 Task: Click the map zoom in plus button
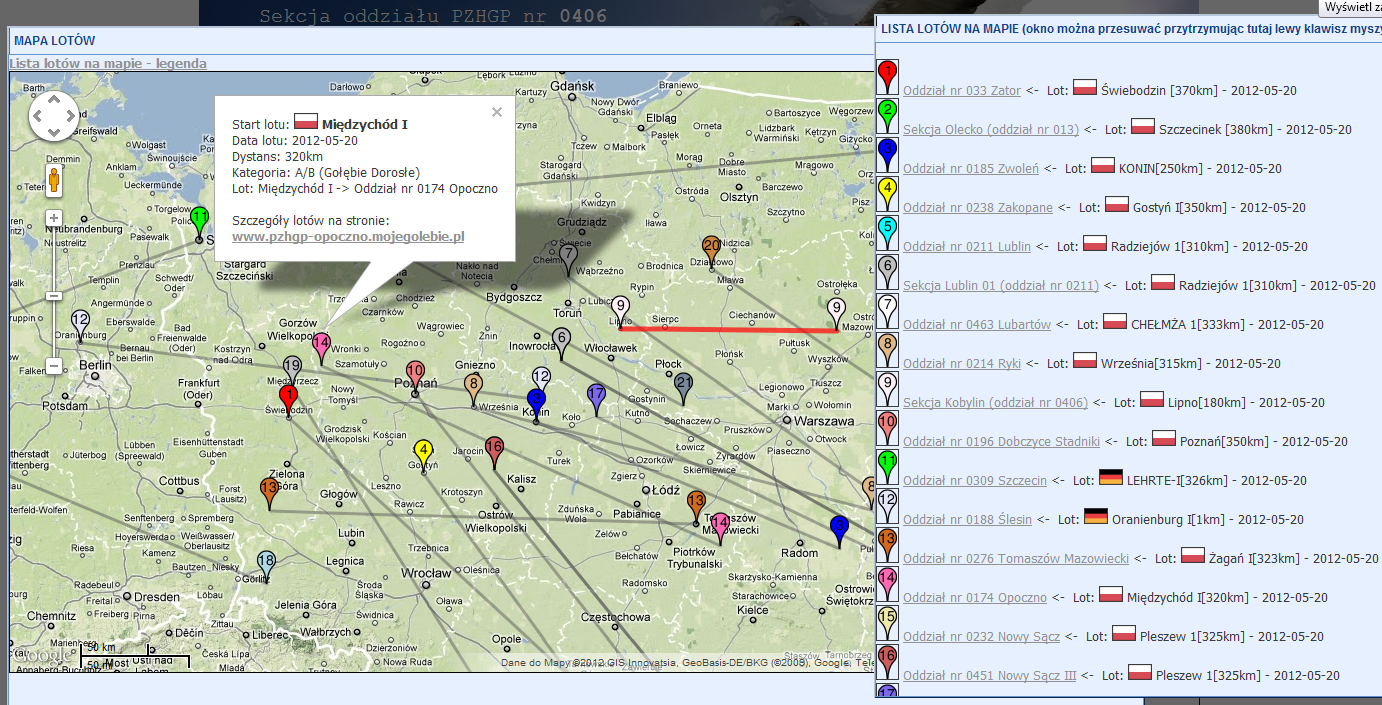click(54, 218)
